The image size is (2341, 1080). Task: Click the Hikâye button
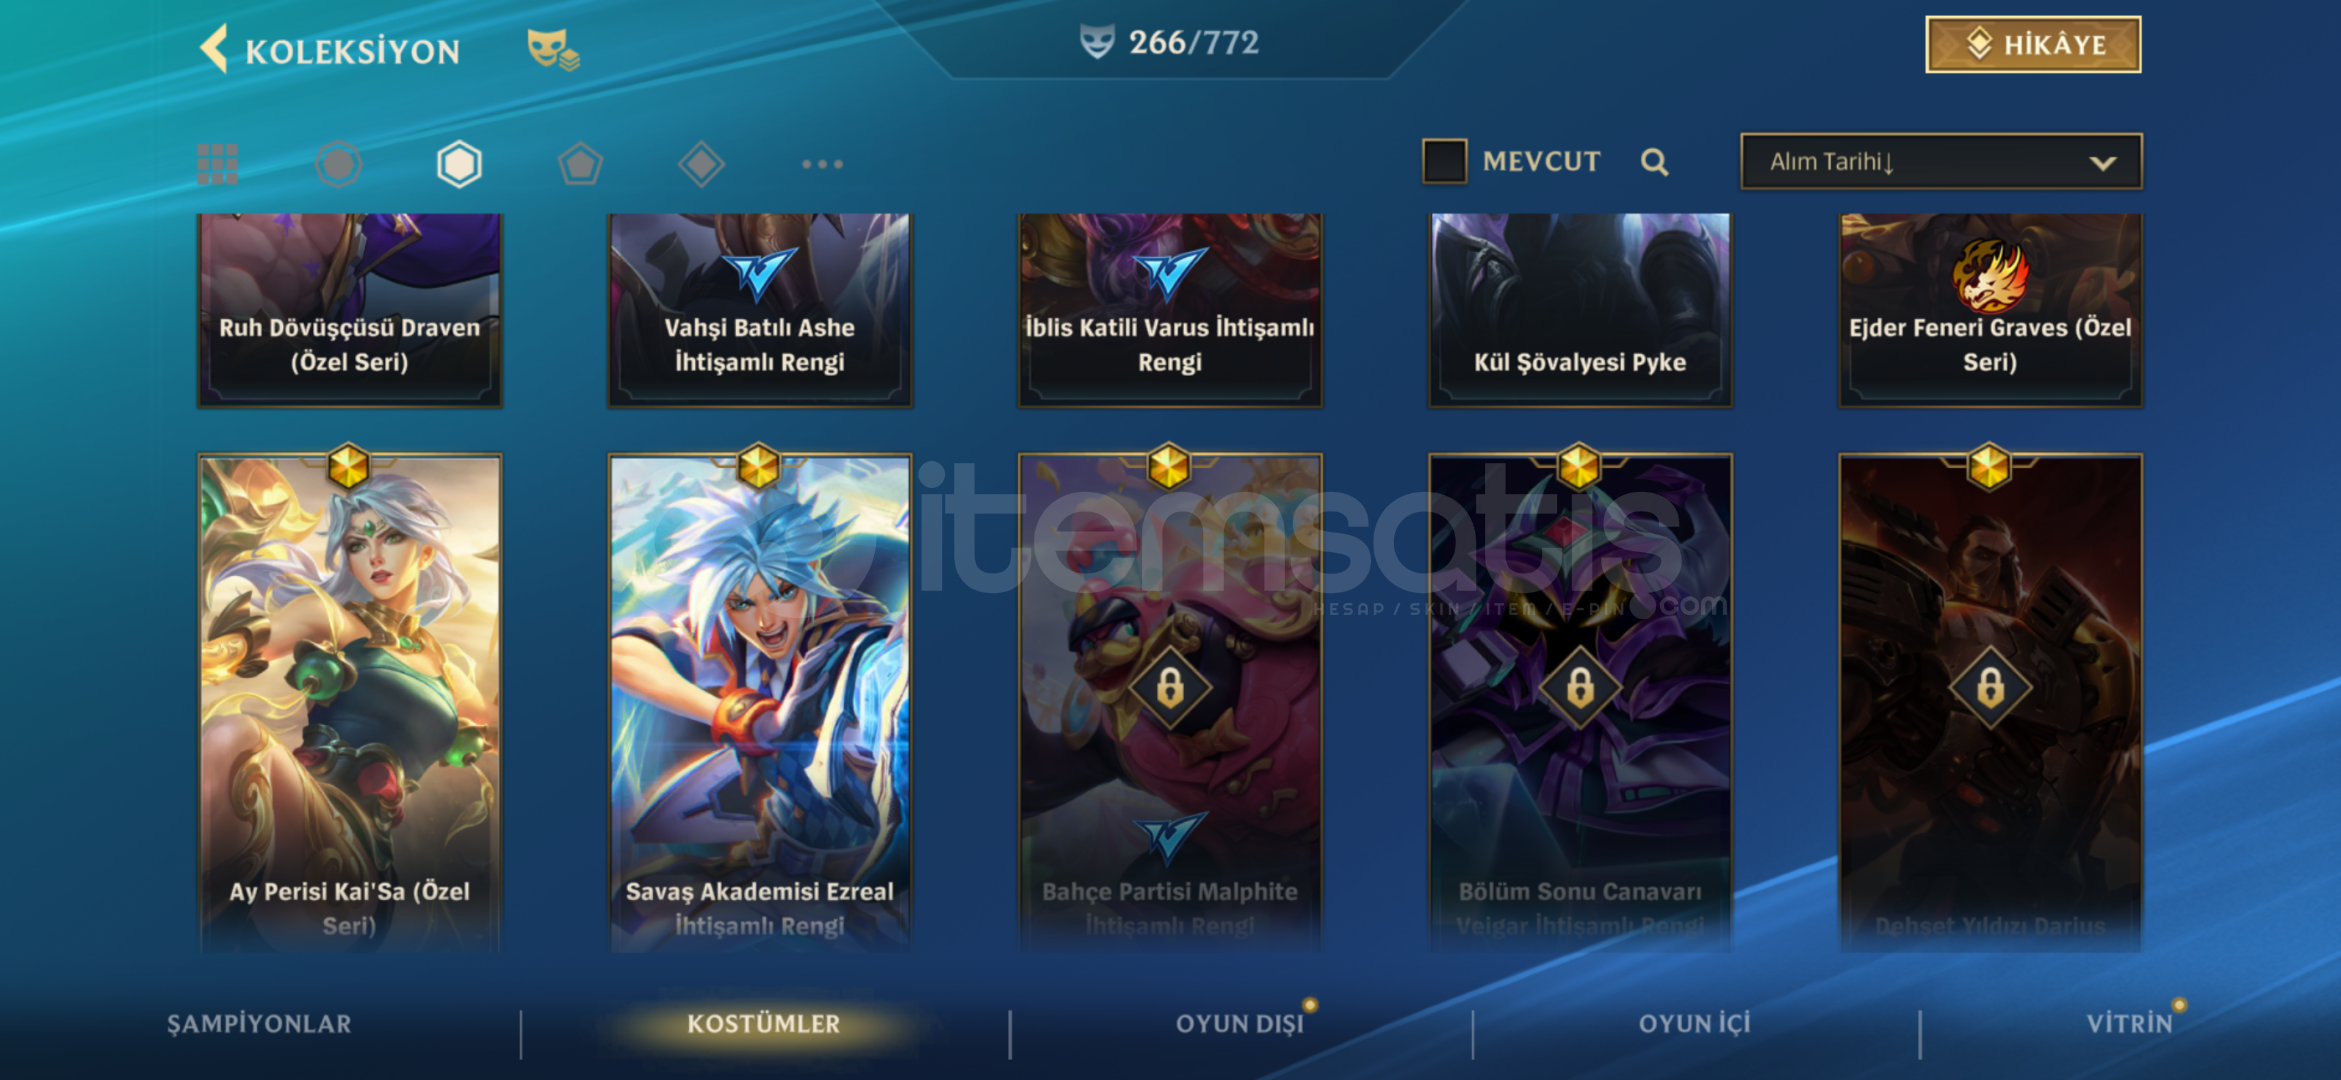click(x=2033, y=45)
